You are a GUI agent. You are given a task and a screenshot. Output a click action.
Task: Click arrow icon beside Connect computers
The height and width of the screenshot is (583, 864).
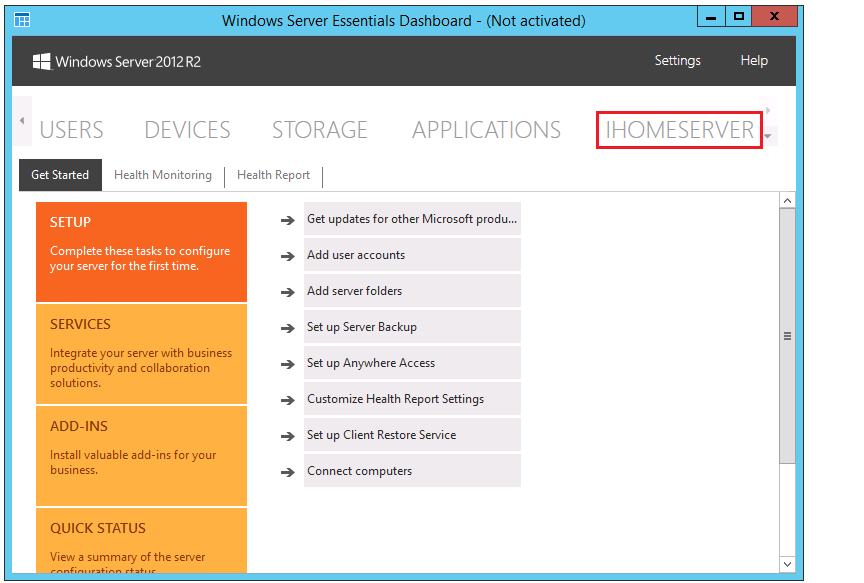point(288,472)
